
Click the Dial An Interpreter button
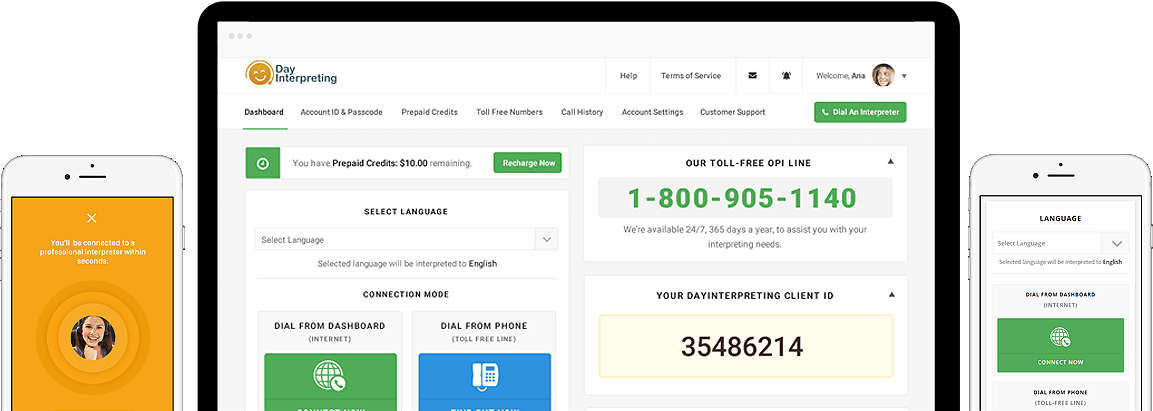pyautogui.click(x=860, y=112)
